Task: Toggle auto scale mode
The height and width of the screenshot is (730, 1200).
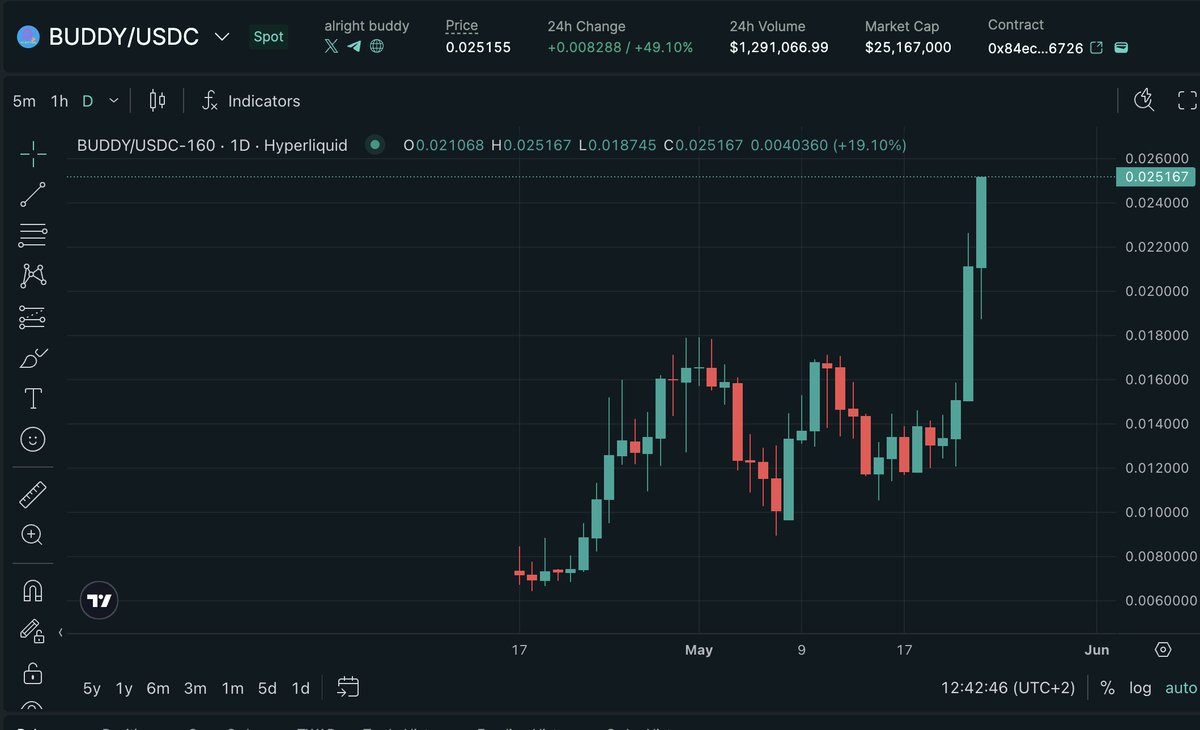Action: [1181, 688]
